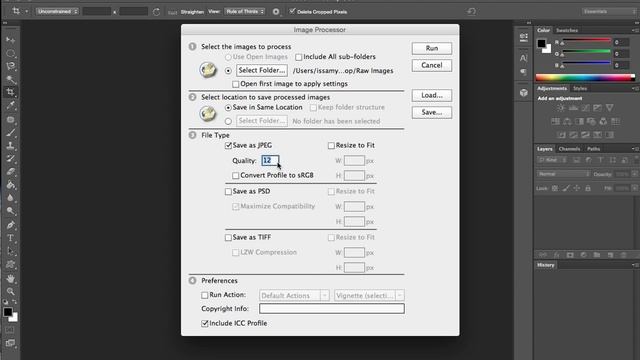Select the Clone Stamp tool

click(11, 145)
